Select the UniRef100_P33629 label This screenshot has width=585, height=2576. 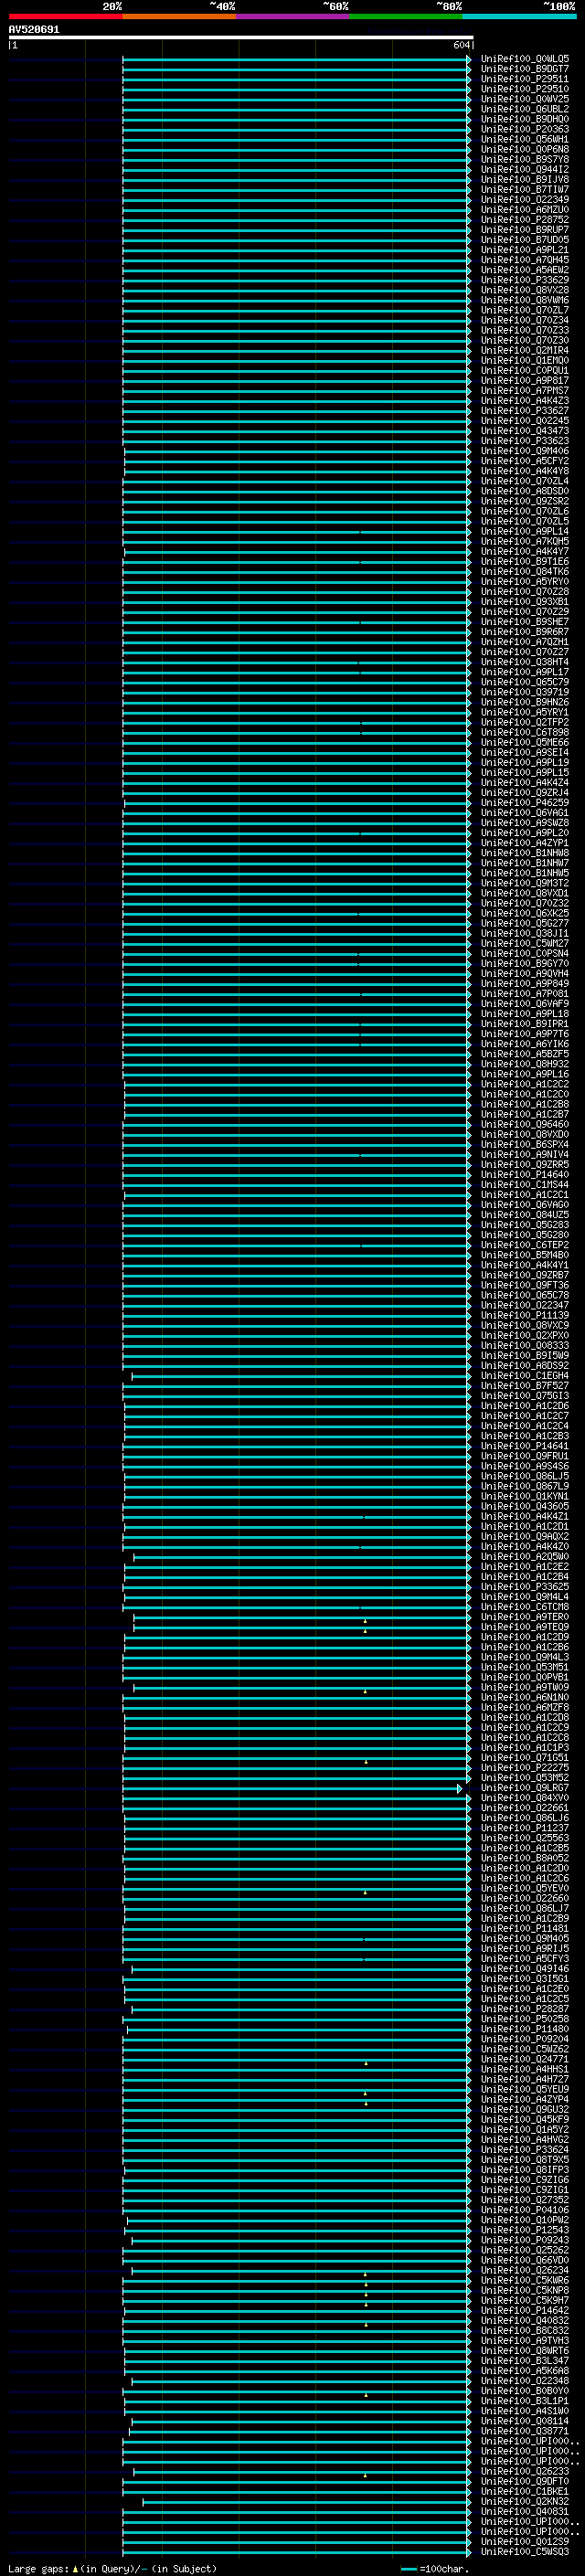(x=525, y=280)
